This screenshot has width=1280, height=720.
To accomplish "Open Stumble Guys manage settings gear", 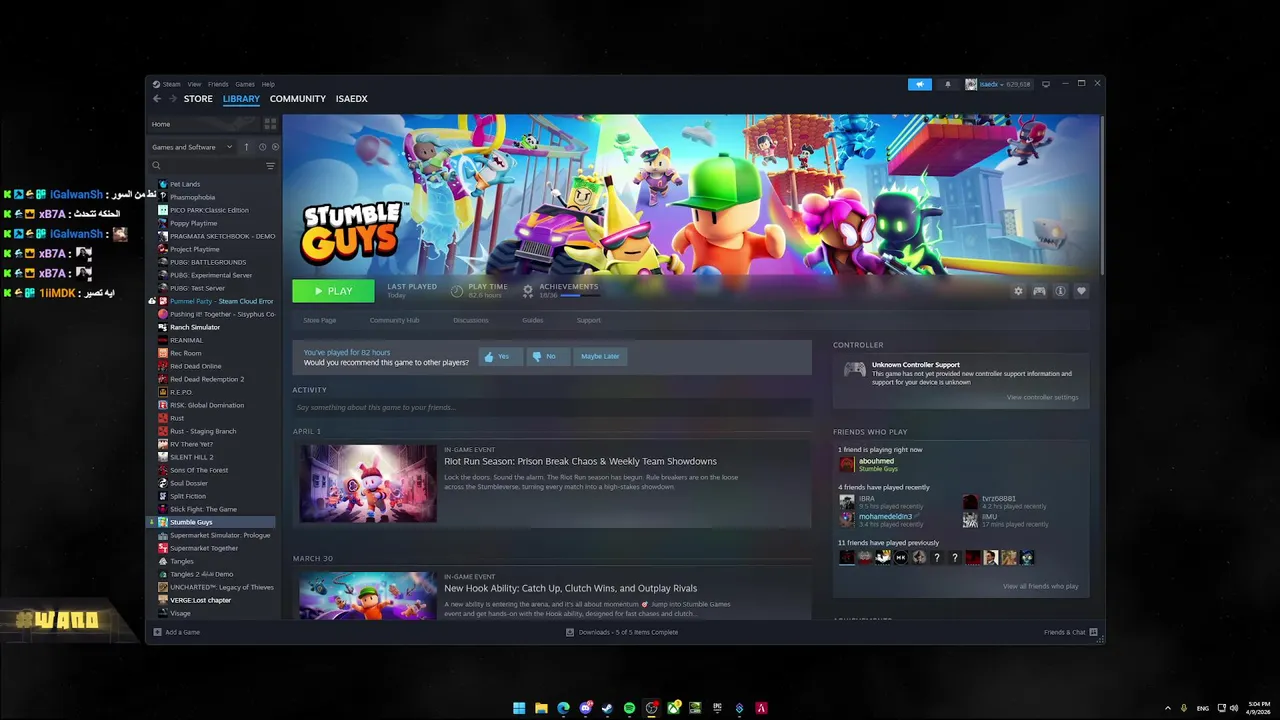I will coord(1018,291).
